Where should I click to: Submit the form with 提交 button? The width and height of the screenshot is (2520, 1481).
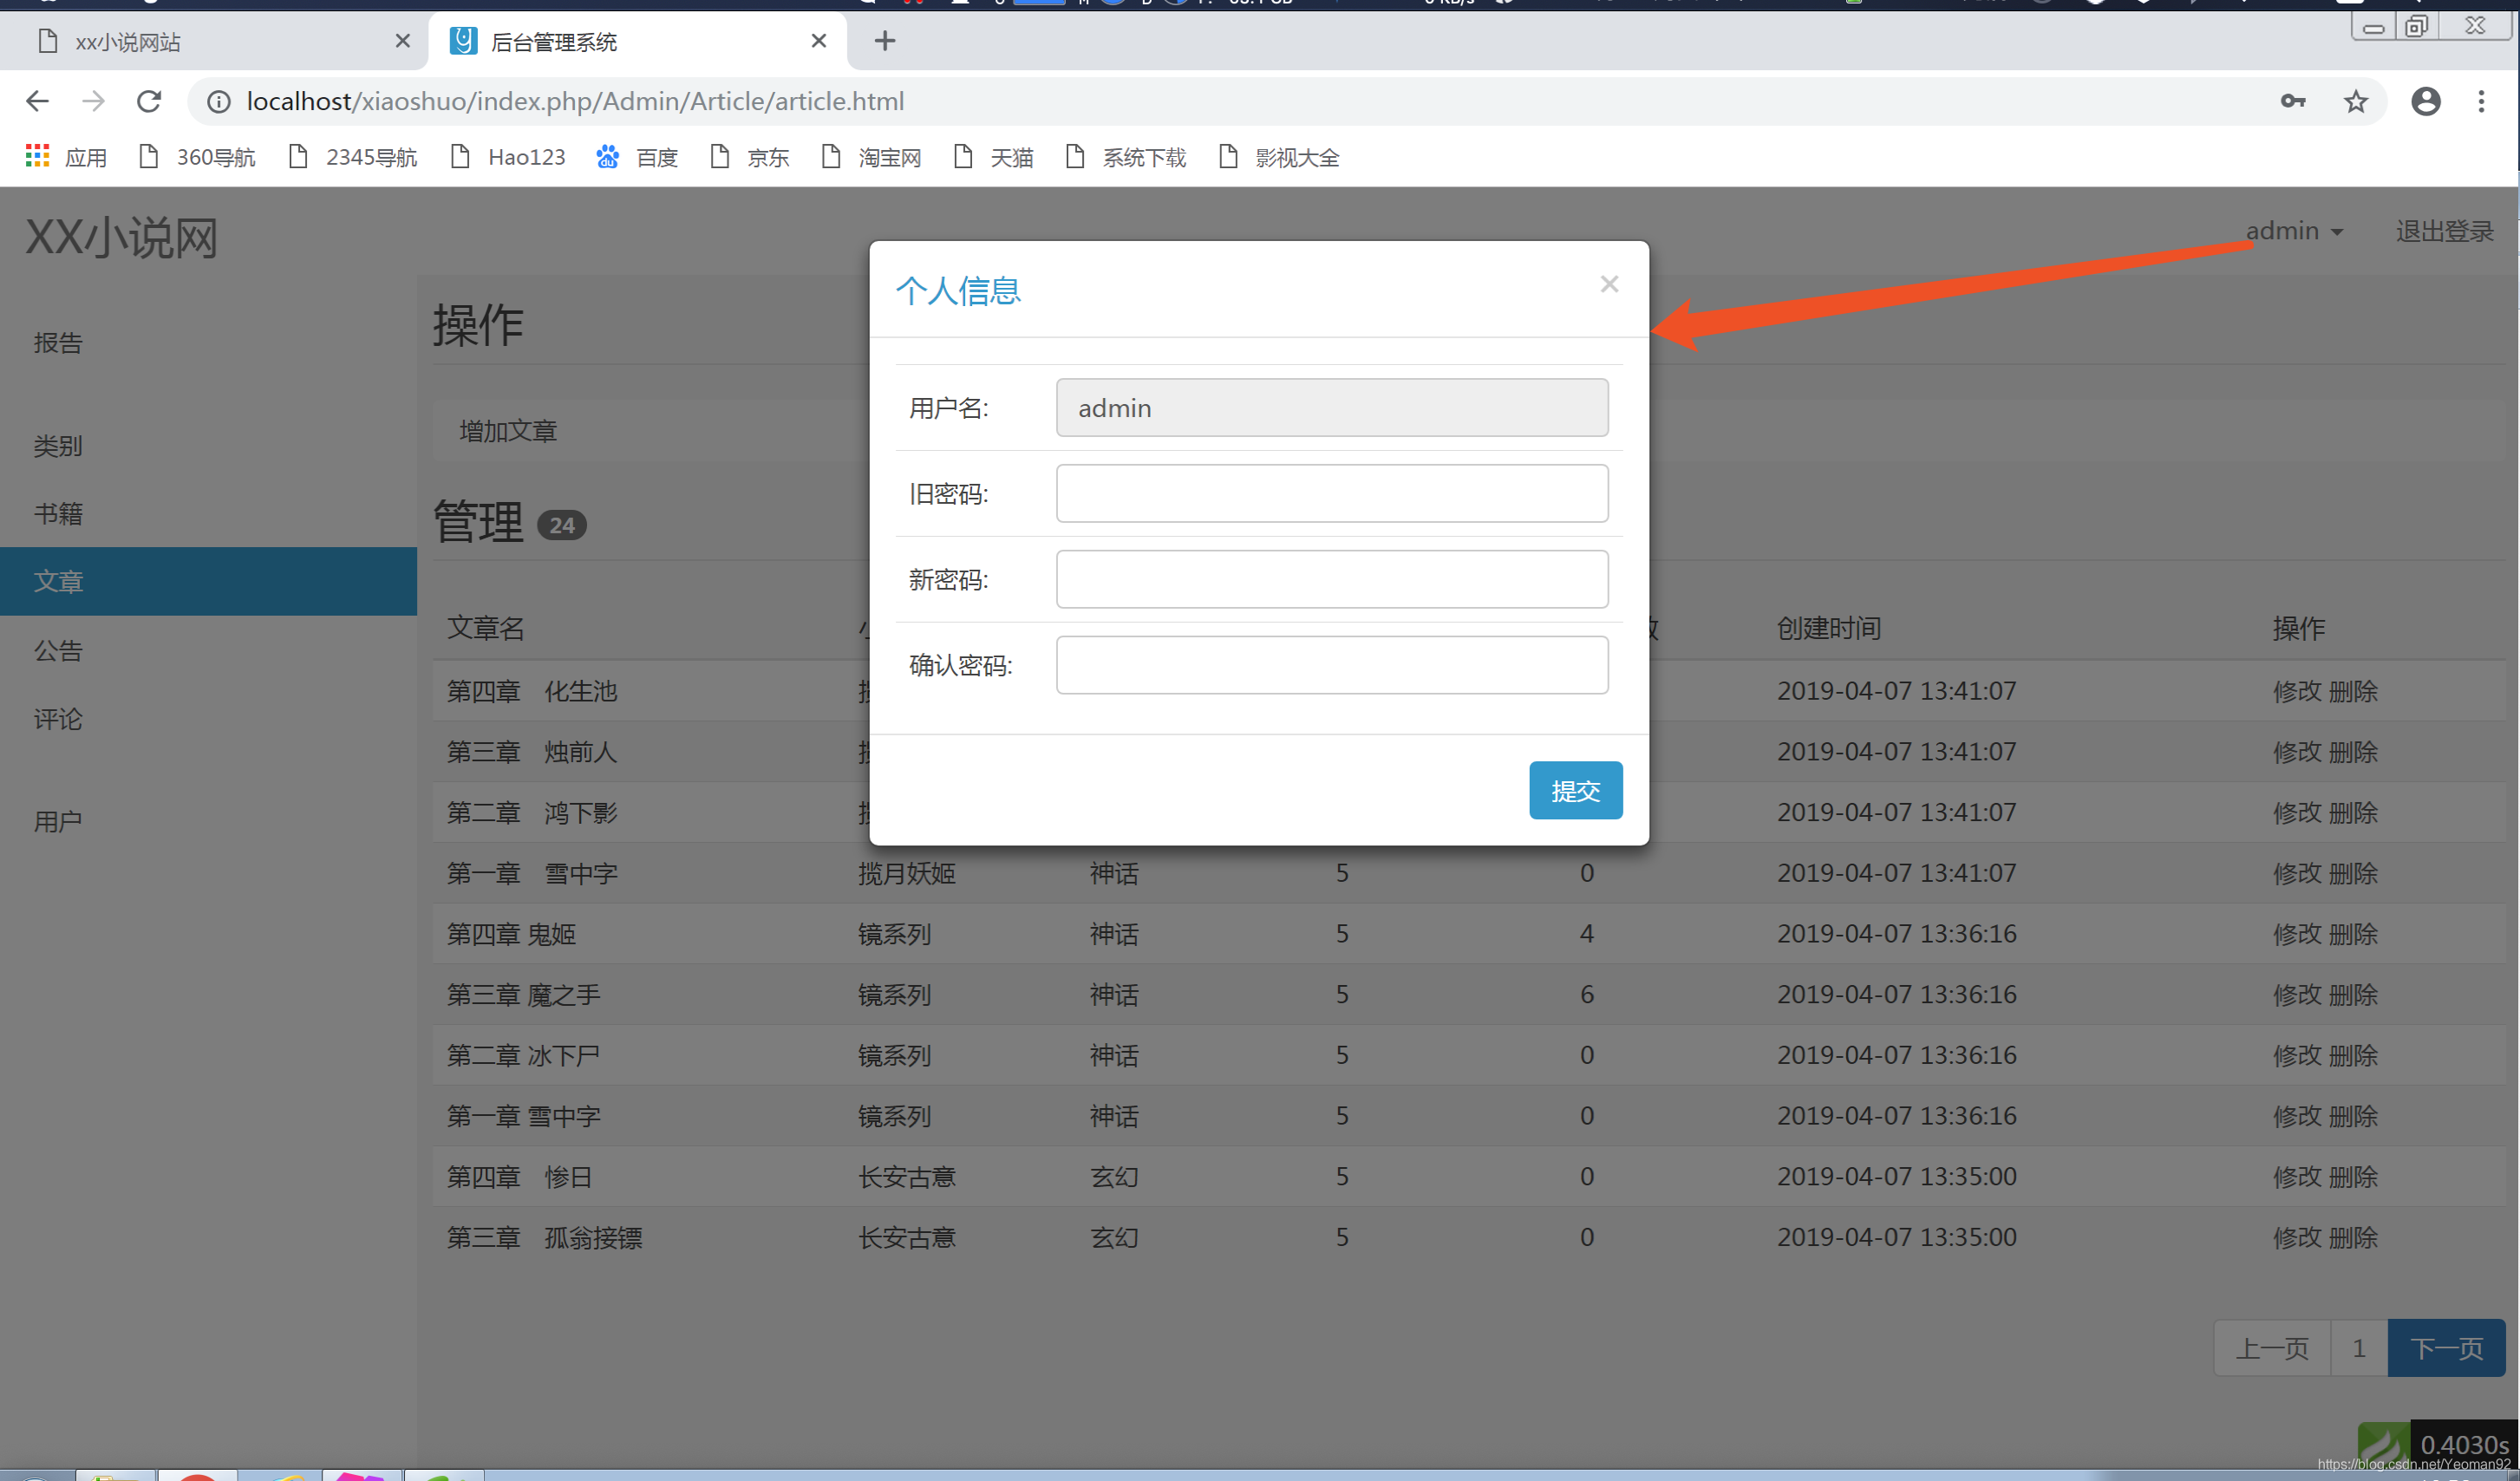pos(1575,790)
